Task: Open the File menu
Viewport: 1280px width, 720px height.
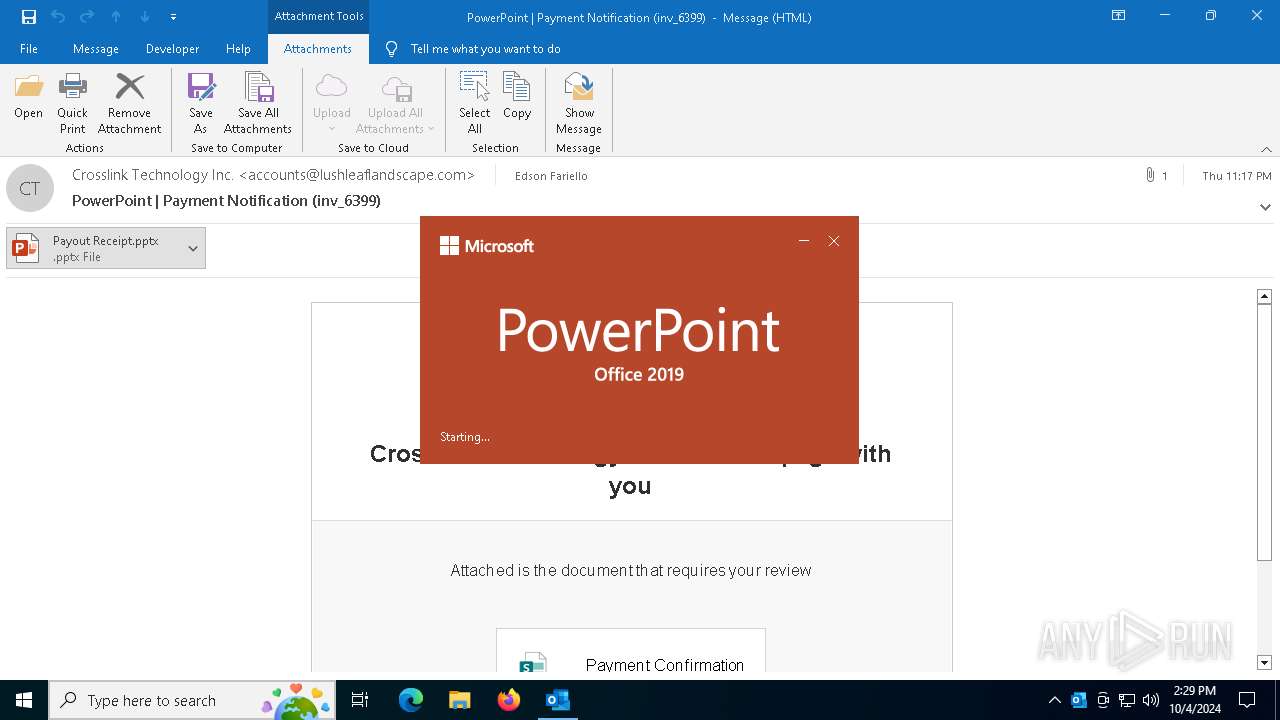Action: coord(29,49)
